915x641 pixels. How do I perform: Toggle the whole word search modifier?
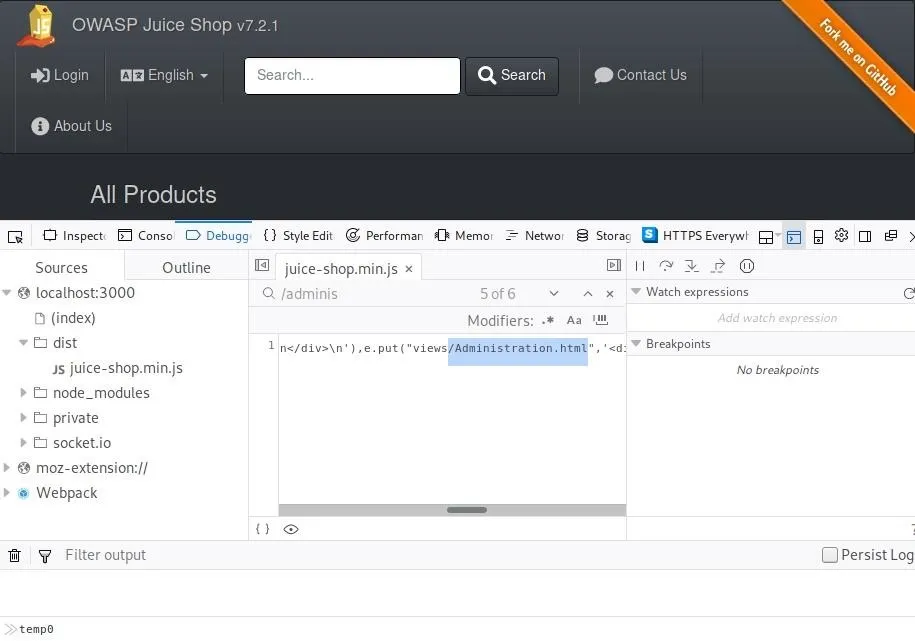click(x=600, y=320)
